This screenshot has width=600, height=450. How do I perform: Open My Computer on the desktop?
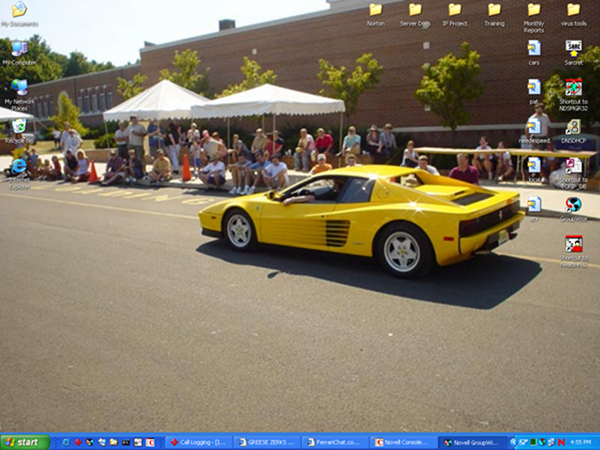[x=19, y=54]
